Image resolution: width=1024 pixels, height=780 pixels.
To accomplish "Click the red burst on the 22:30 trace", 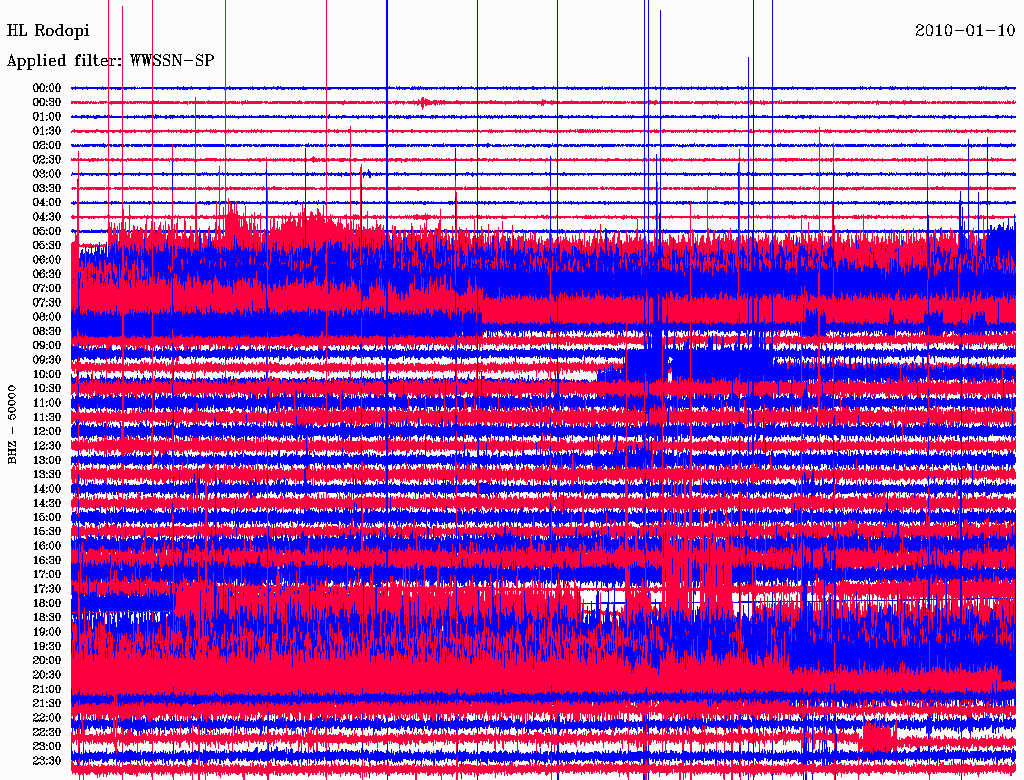I will tap(878, 738).
